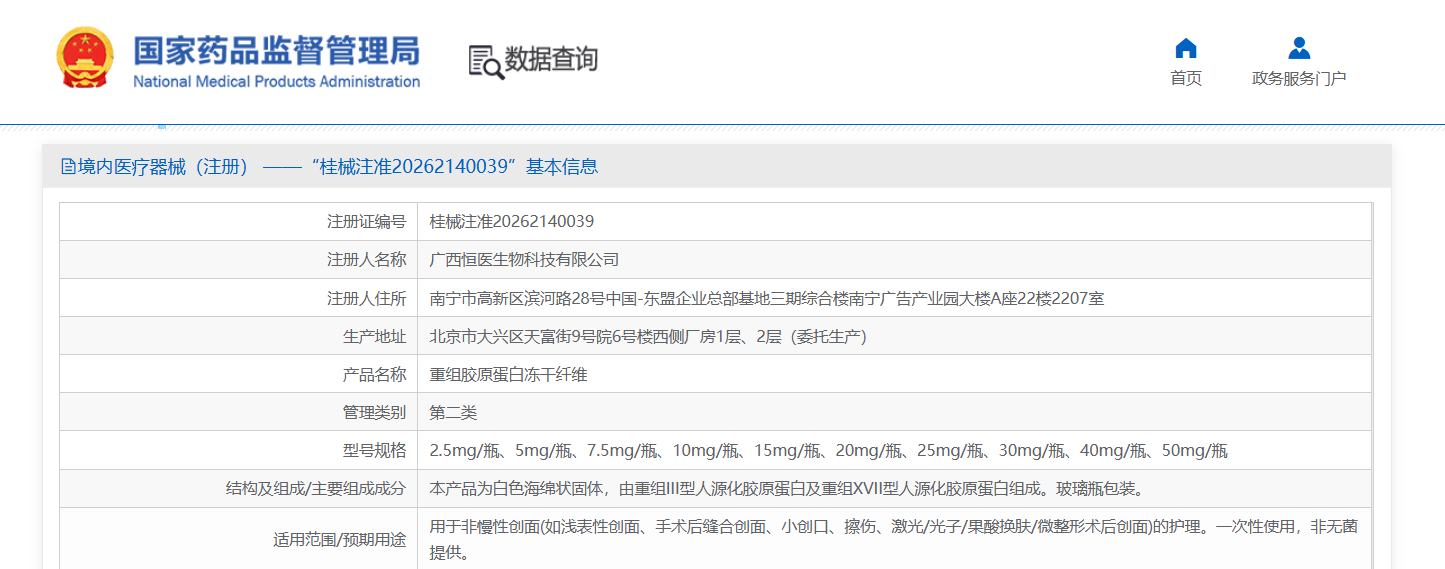Click the management category value 第二类

(x=453, y=413)
